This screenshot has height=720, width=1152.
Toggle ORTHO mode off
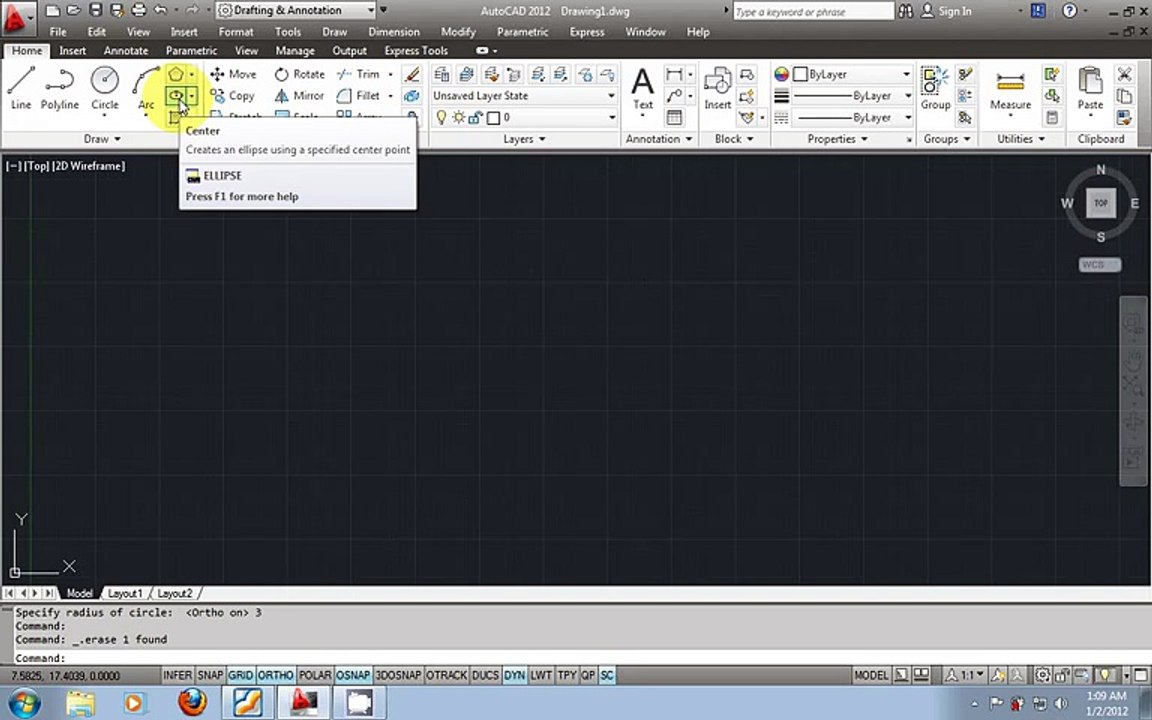(276, 675)
